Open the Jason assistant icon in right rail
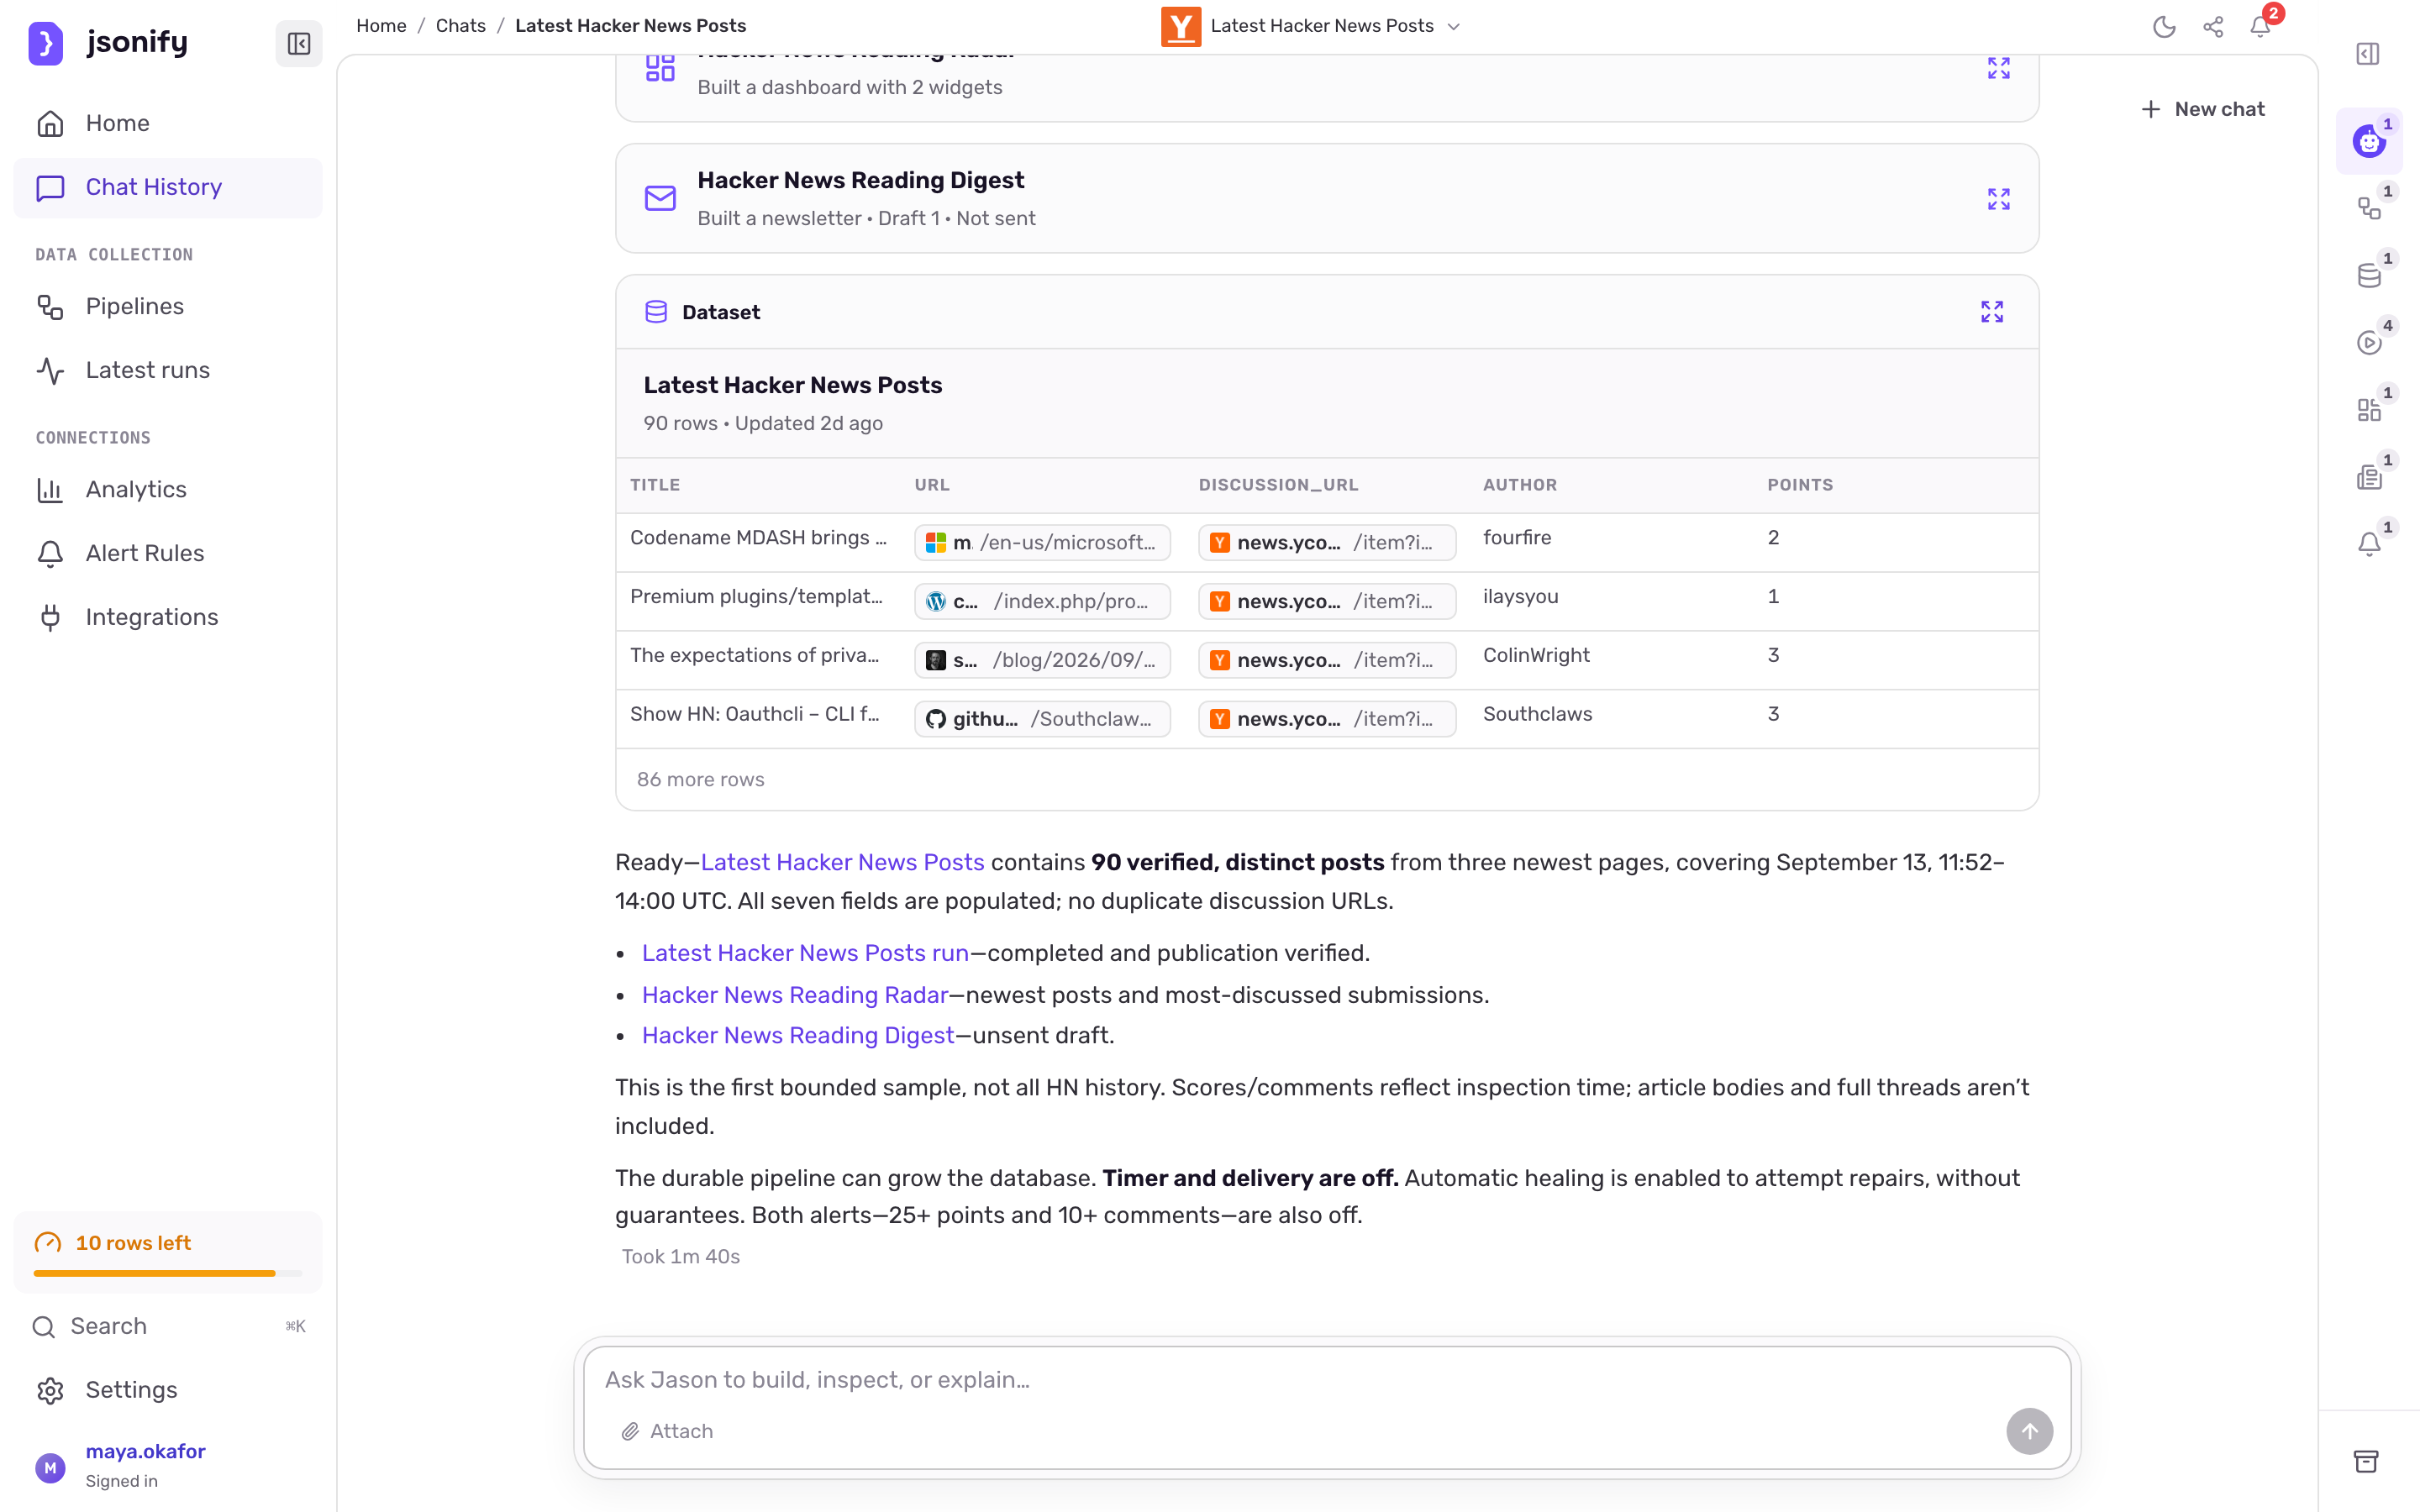This screenshot has height=1512, width=2420. tap(2369, 141)
